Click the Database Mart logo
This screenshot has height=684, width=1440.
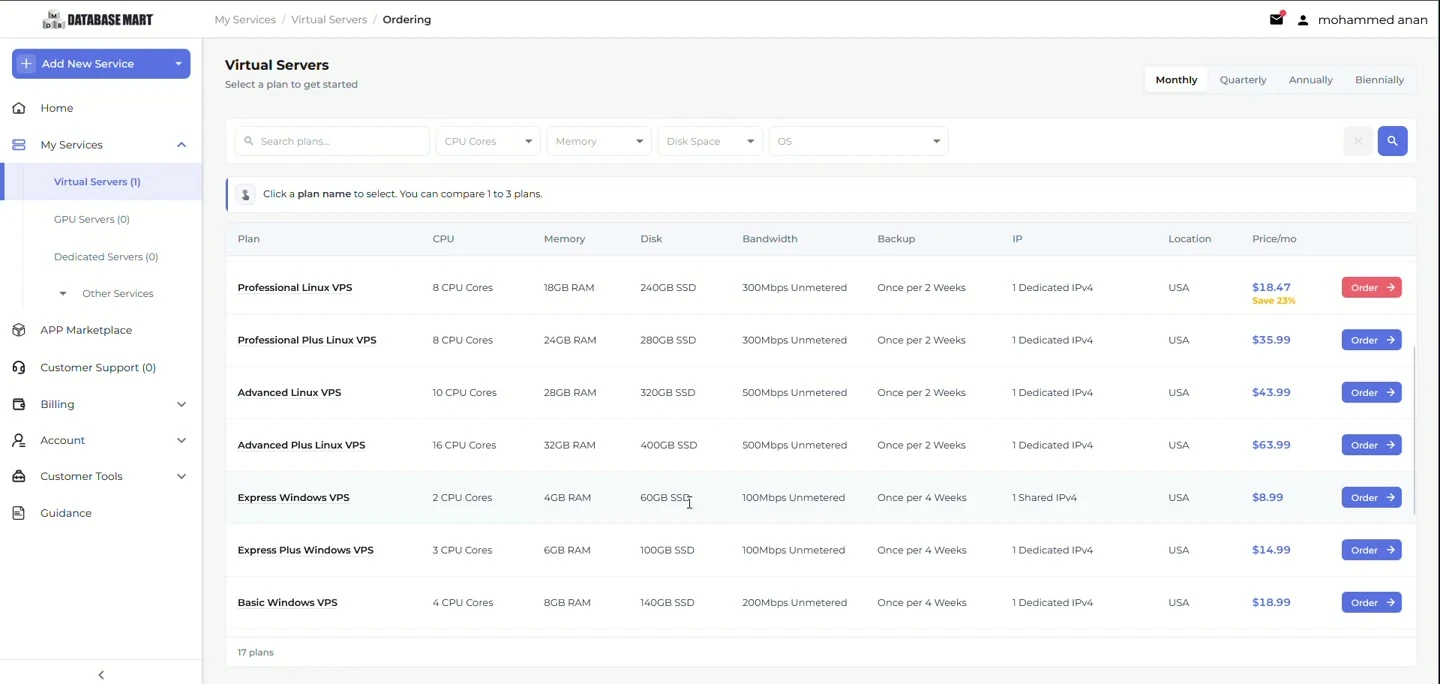click(x=98, y=20)
